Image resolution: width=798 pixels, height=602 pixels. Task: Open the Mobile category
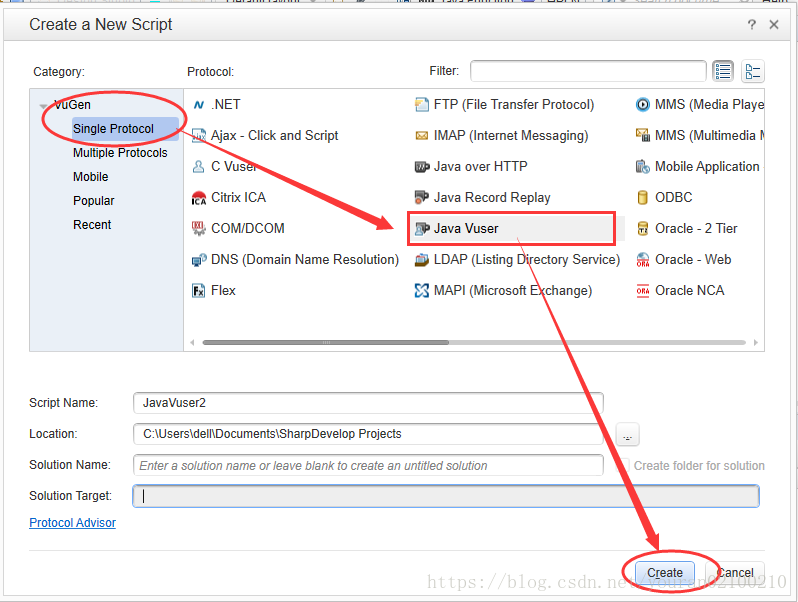[91, 177]
